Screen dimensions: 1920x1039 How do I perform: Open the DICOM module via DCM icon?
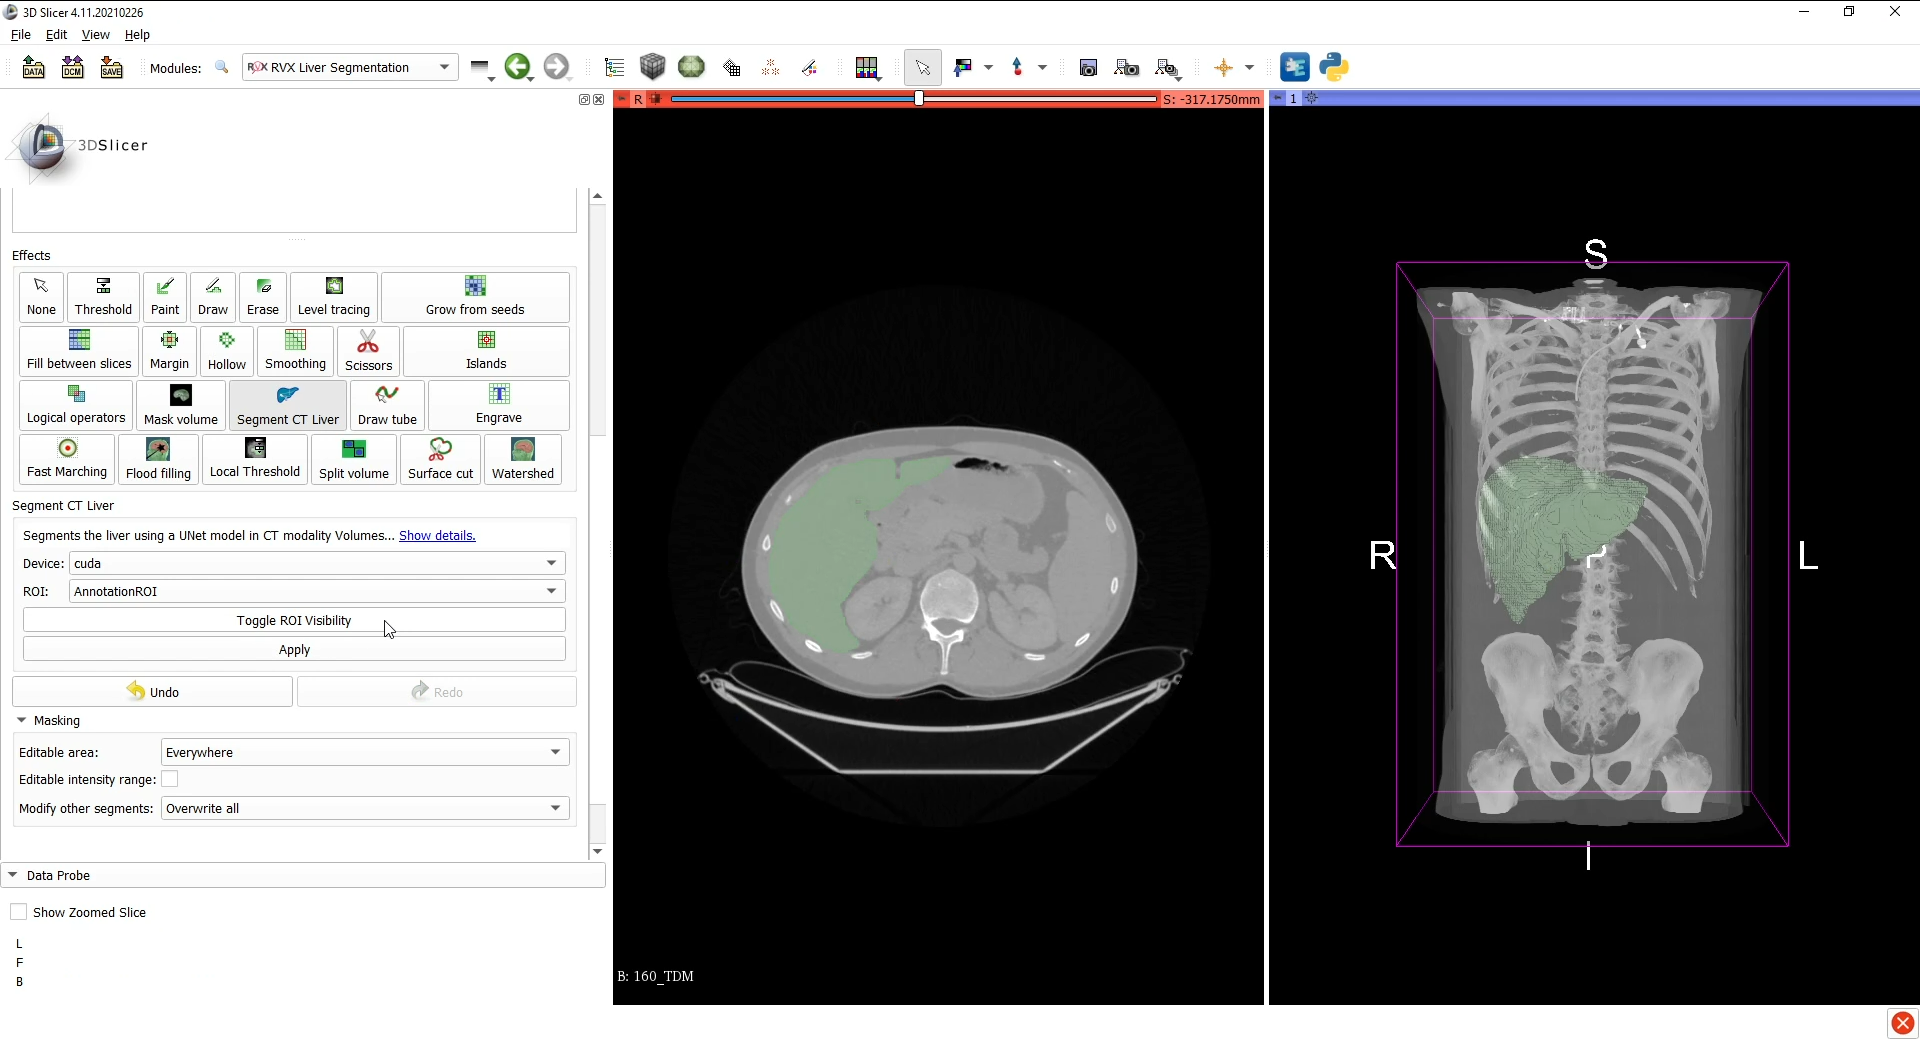71,67
